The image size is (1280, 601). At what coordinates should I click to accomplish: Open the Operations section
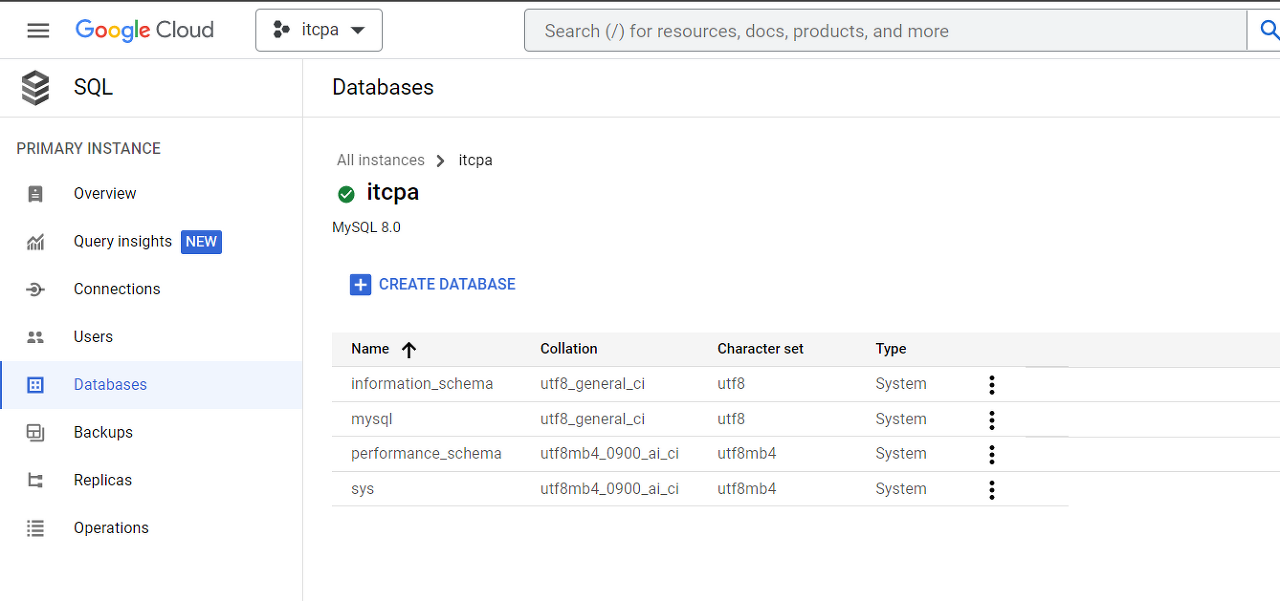[x=111, y=528]
